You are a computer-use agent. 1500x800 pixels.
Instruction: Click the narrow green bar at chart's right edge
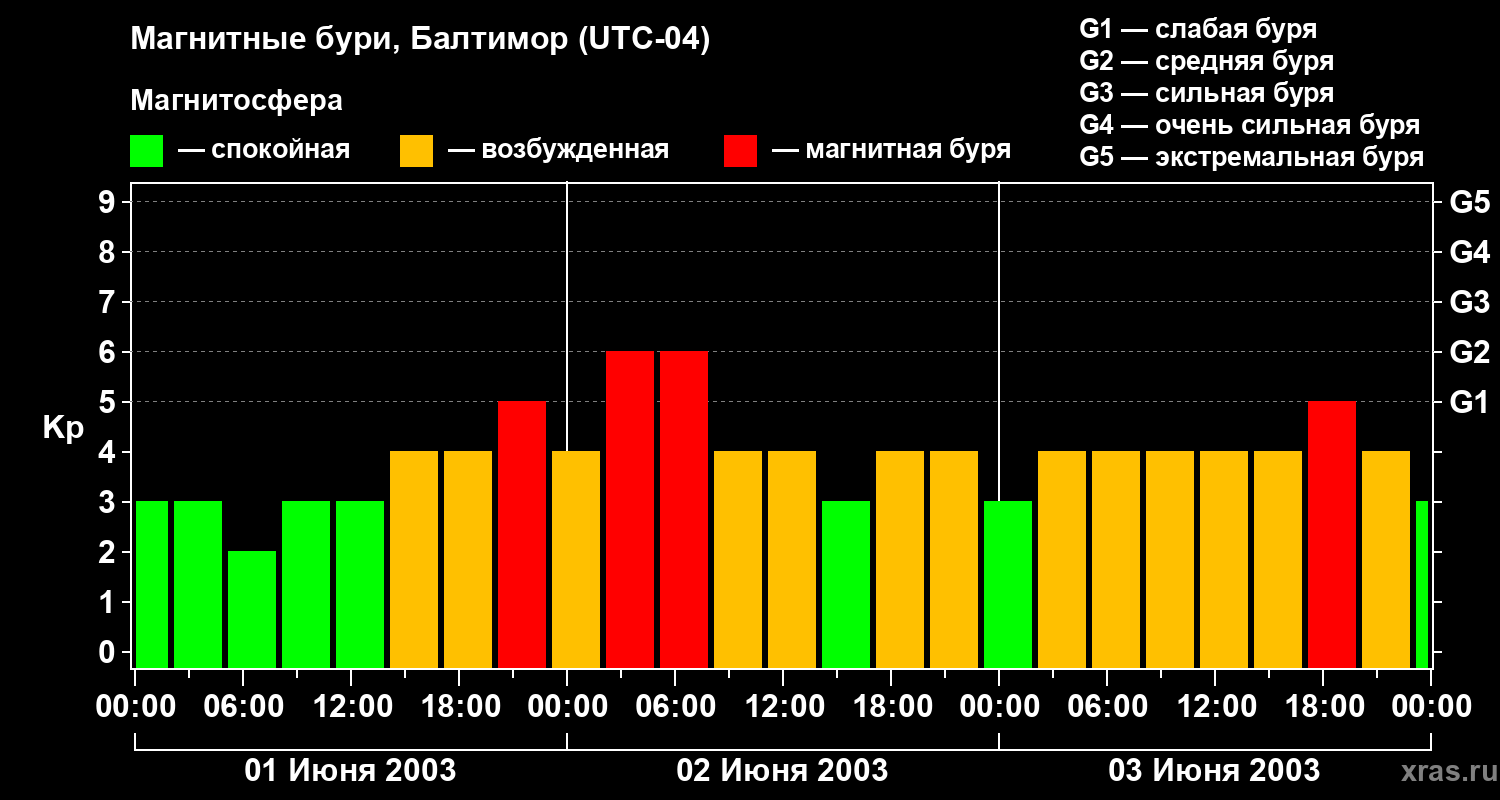(x=1422, y=584)
